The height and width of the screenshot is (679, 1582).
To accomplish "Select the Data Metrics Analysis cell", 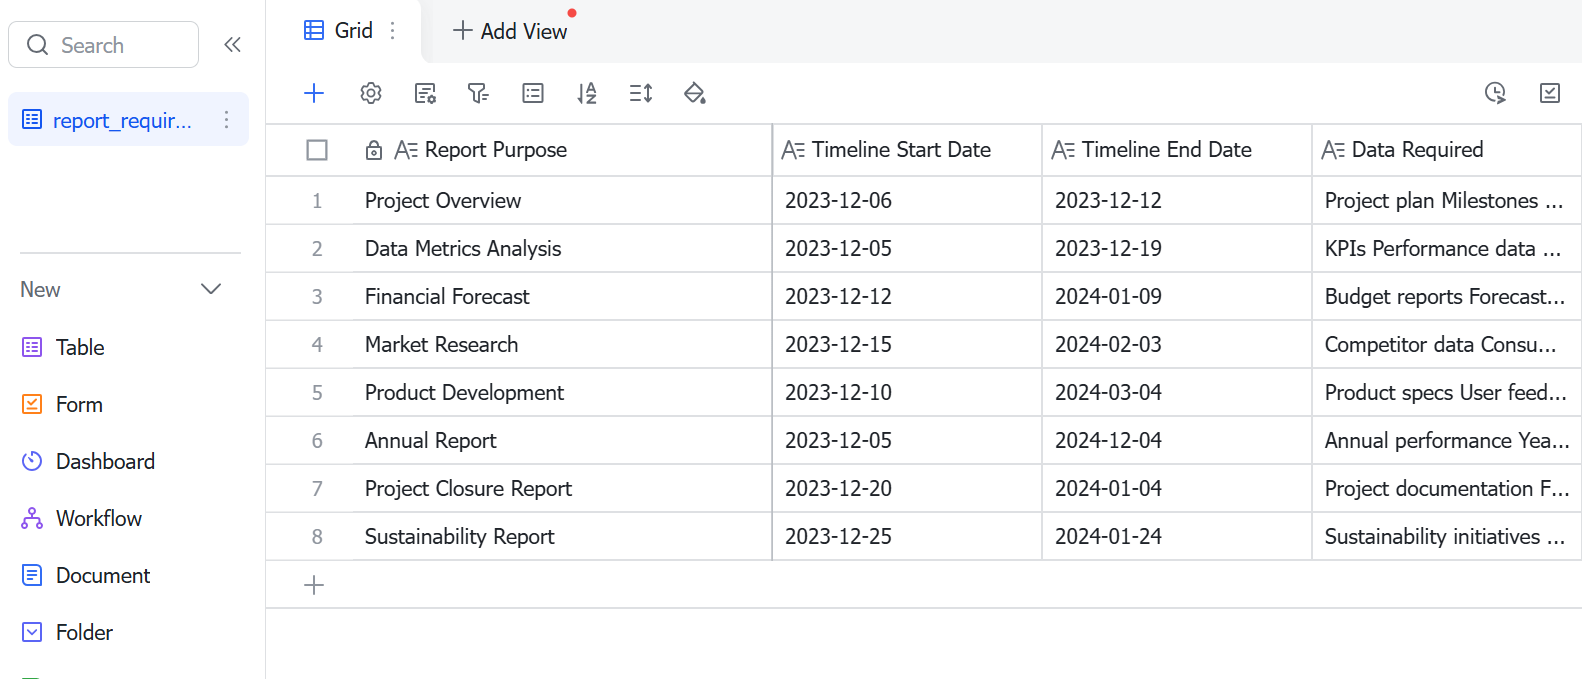I will point(562,249).
